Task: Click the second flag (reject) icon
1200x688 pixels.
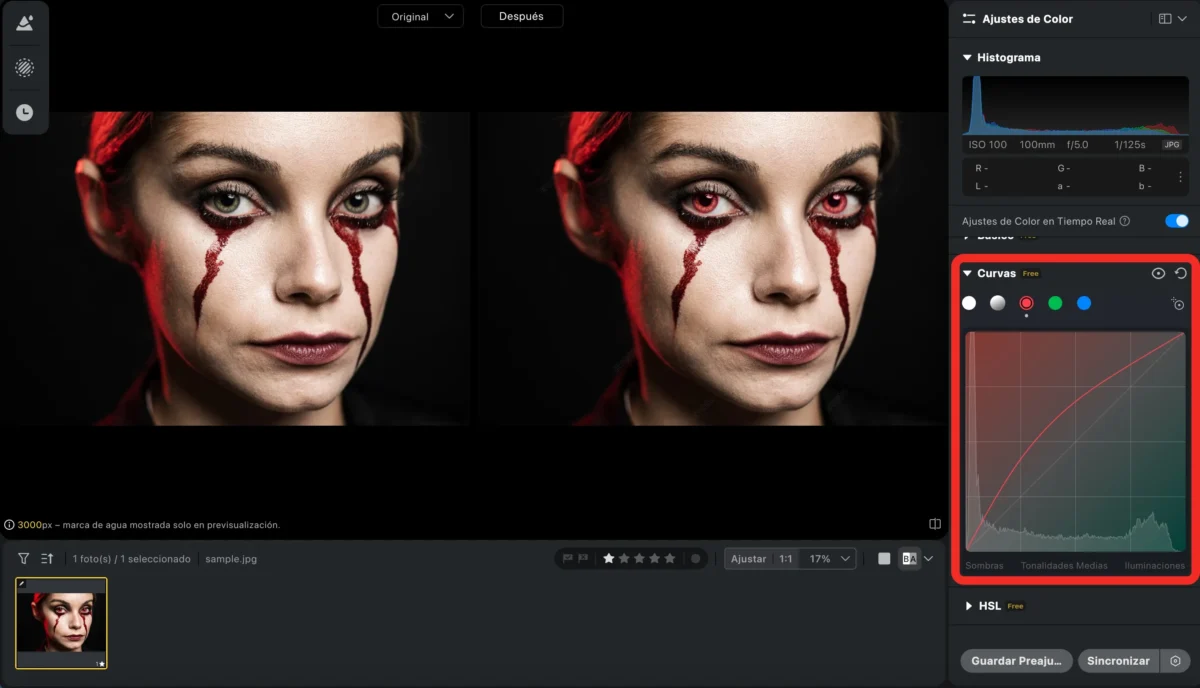Action: pos(583,559)
